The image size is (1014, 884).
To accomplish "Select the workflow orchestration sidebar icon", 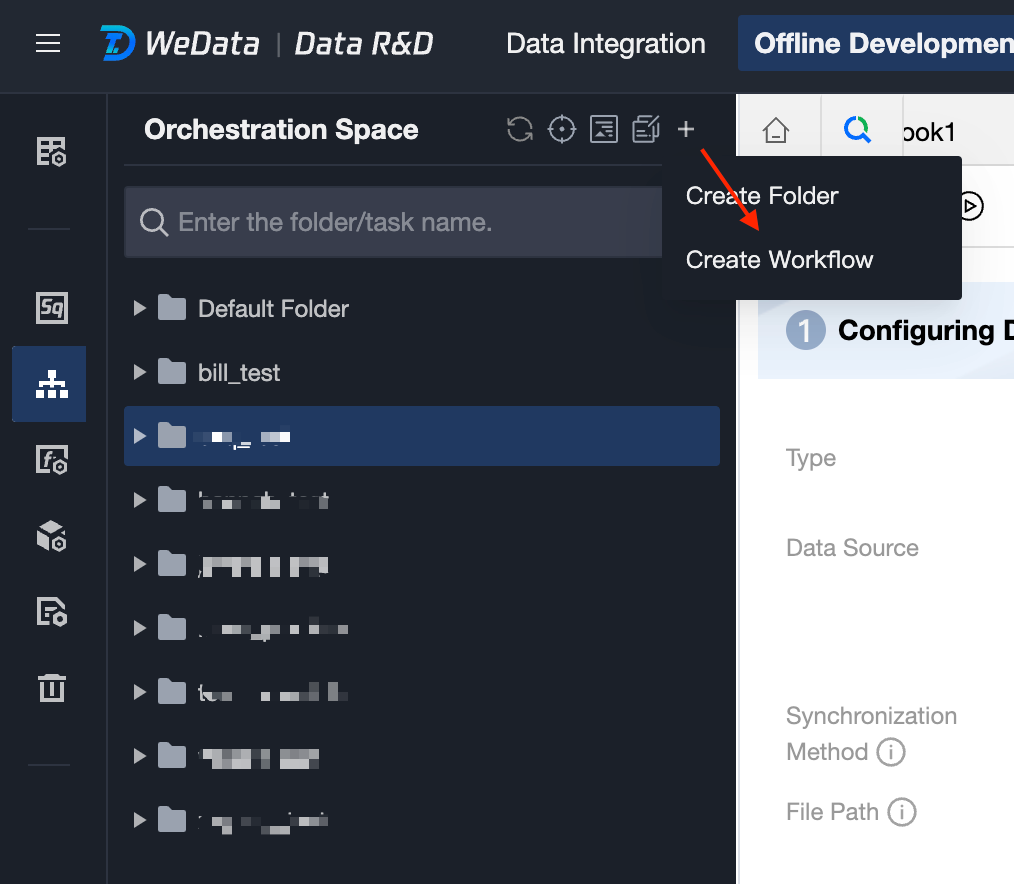I will (x=51, y=384).
